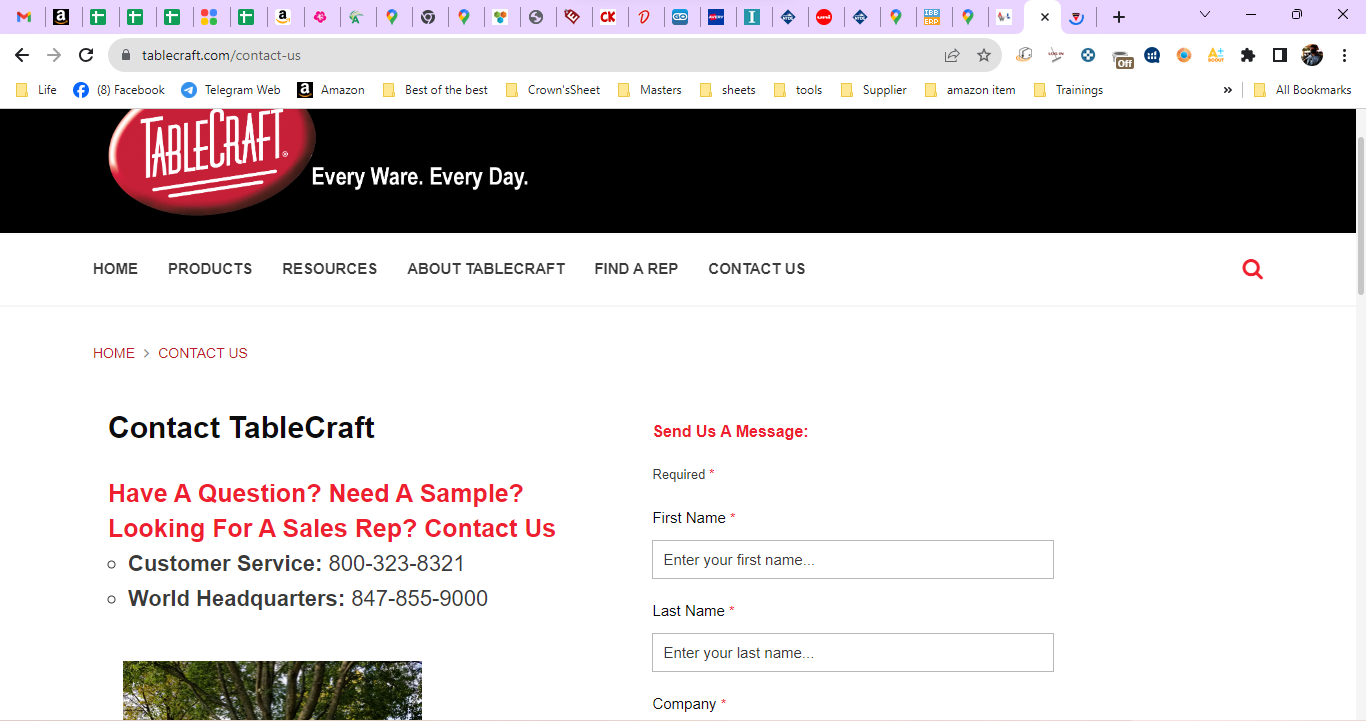Click the HOME breadcrumb link
Screen dimensions: 1366x721
(x=114, y=353)
